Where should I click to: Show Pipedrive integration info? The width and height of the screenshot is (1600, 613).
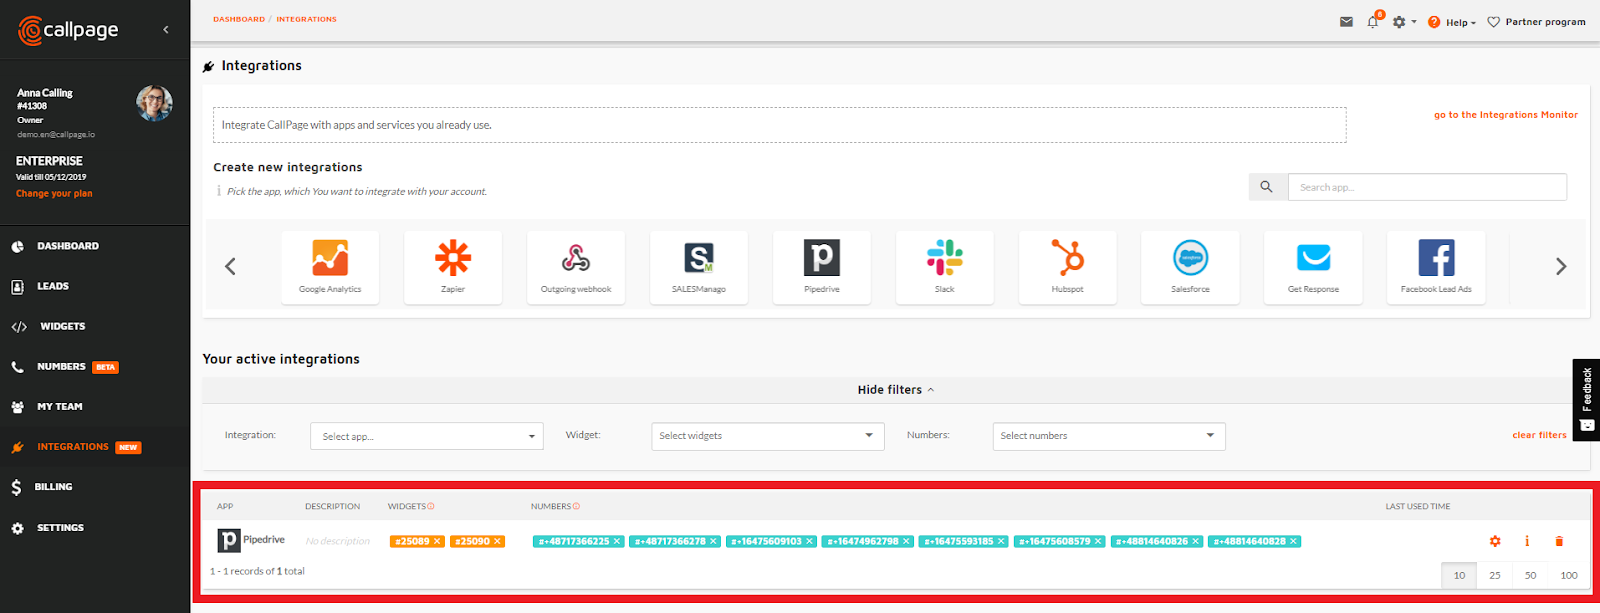pyautogui.click(x=1527, y=541)
